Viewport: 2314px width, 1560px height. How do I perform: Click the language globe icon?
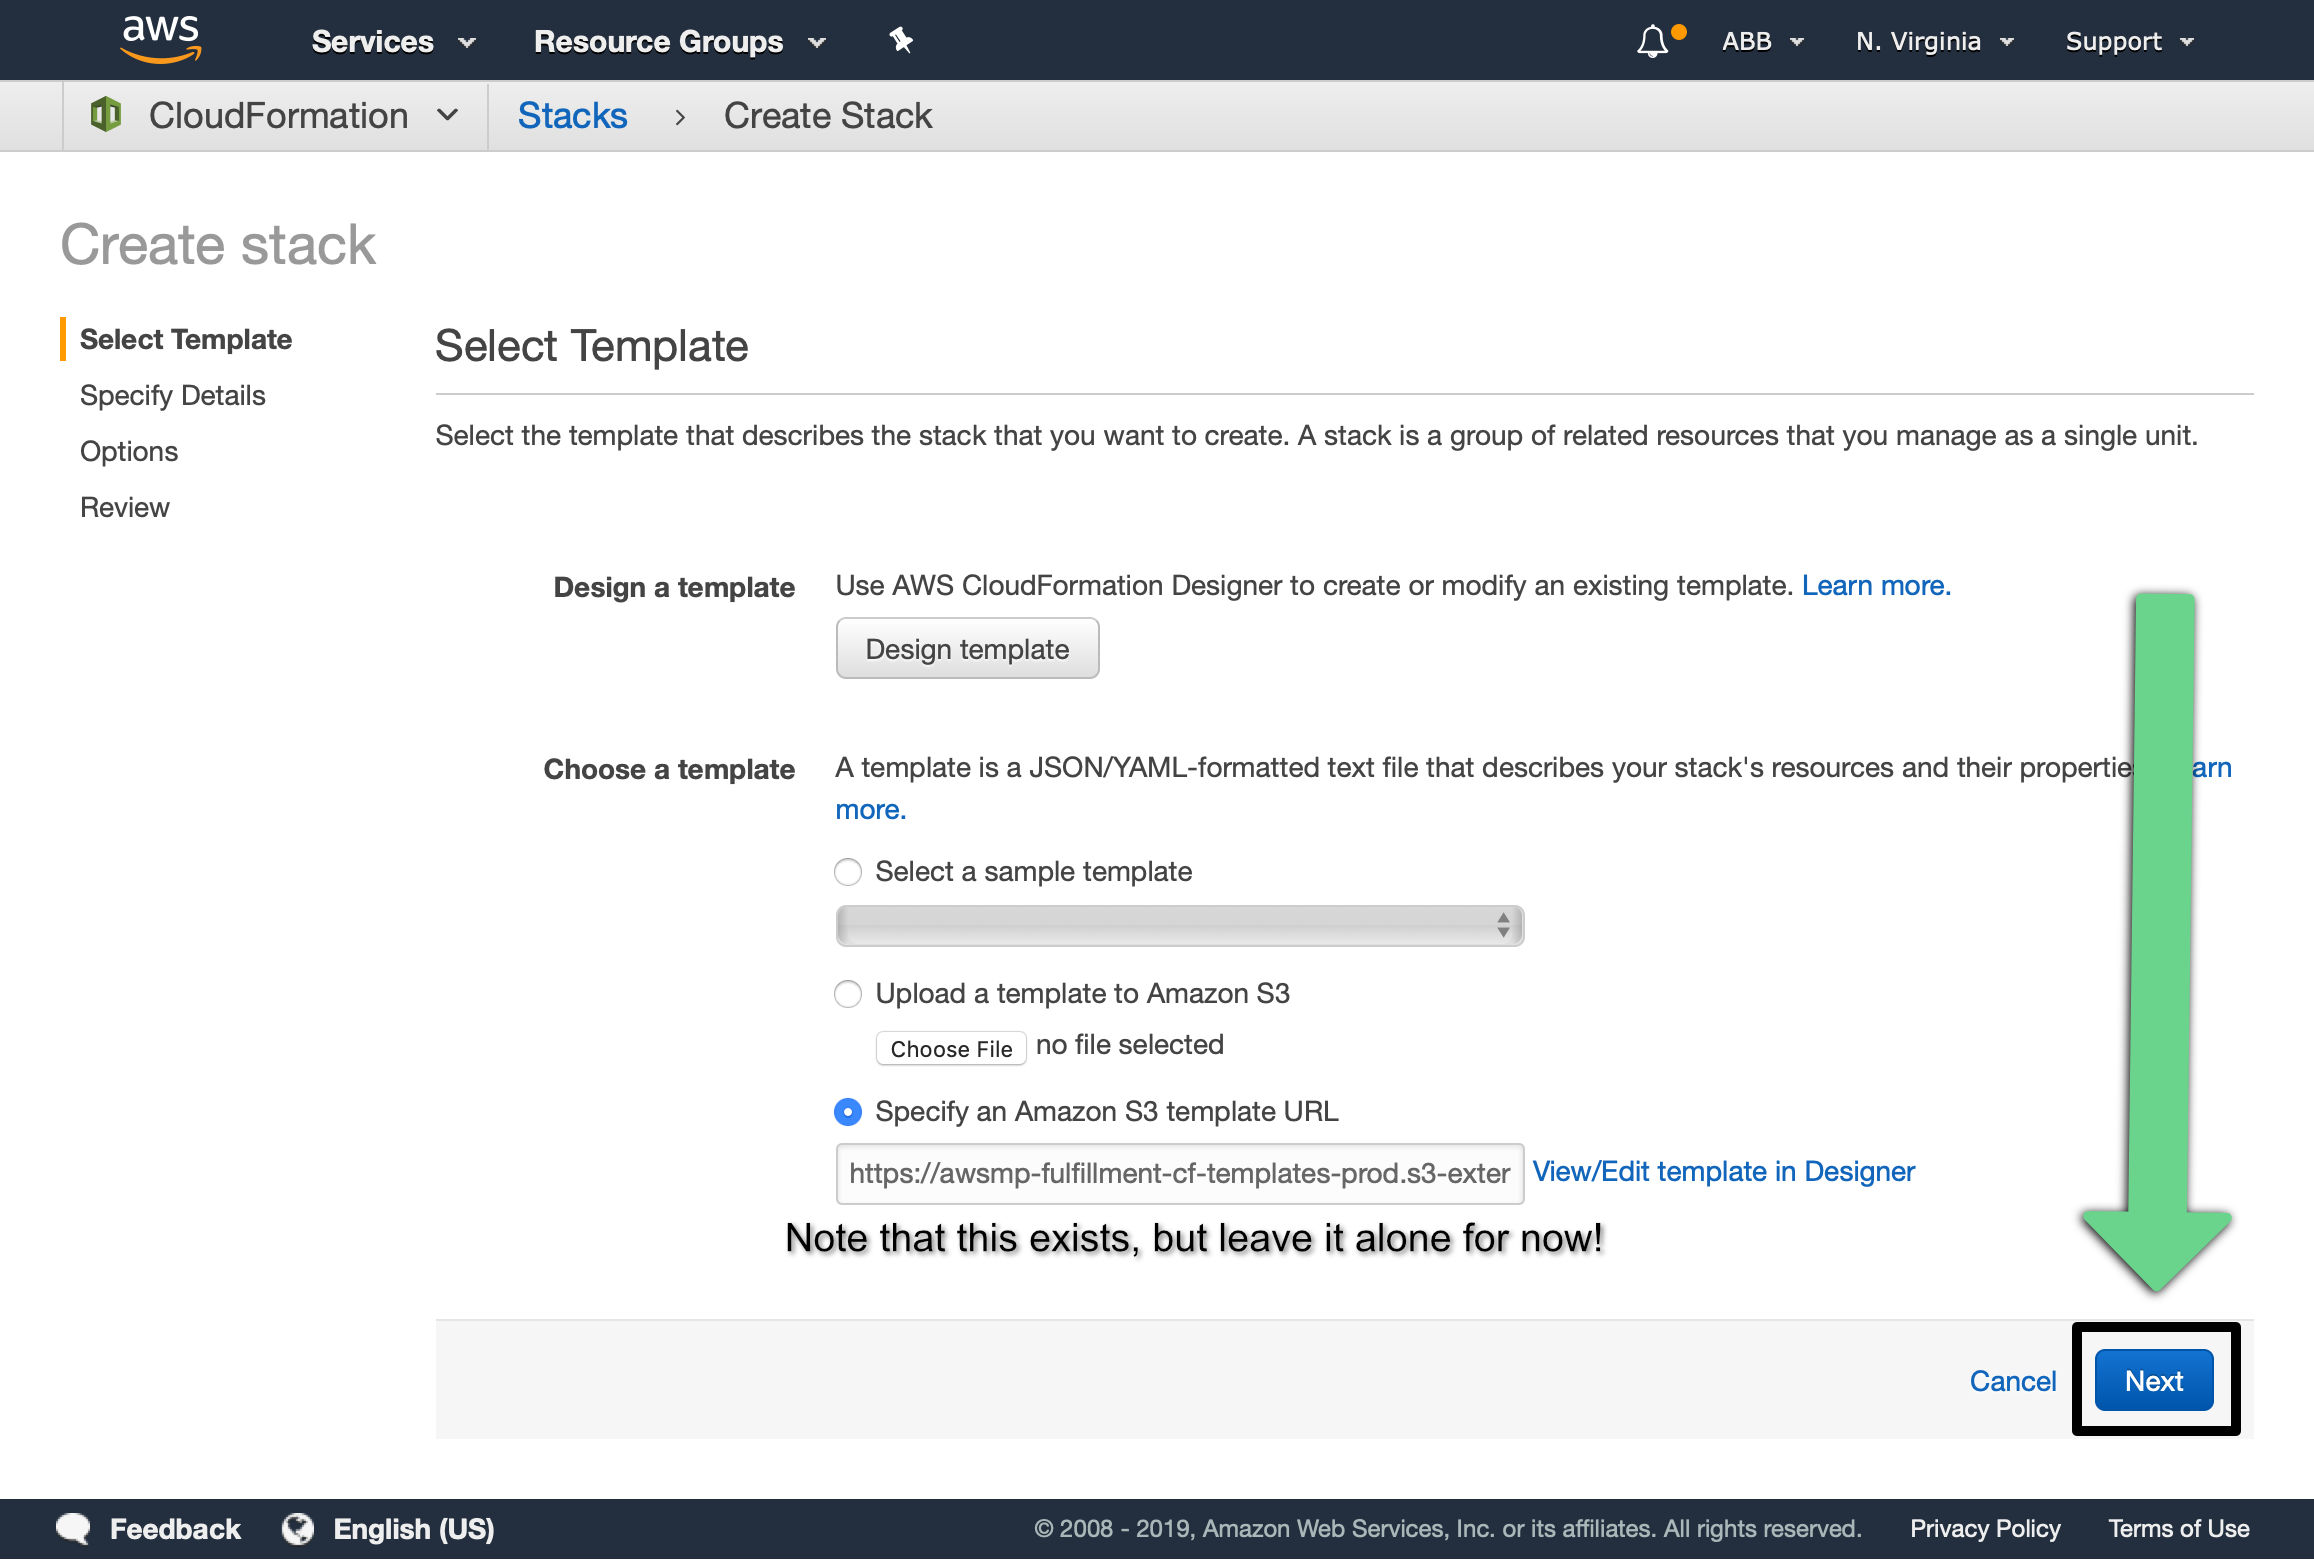pos(297,1528)
